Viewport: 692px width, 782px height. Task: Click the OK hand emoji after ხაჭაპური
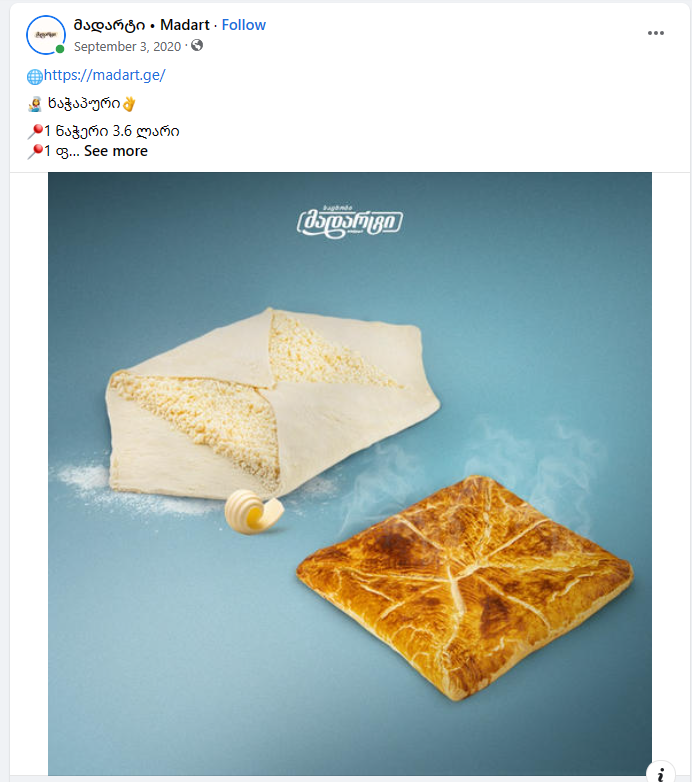(129, 104)
